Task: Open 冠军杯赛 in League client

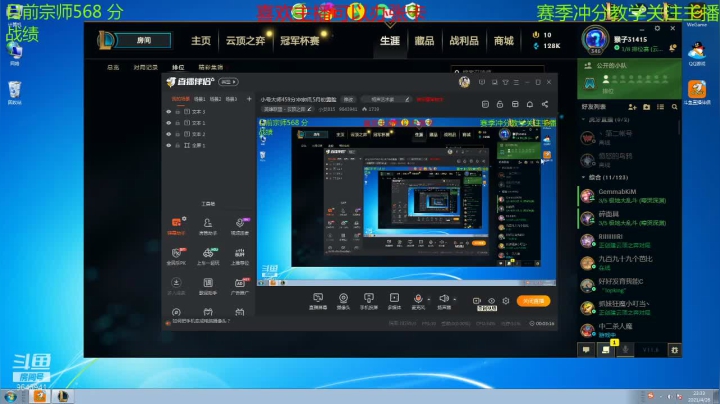Action: [x=299, y=41]
